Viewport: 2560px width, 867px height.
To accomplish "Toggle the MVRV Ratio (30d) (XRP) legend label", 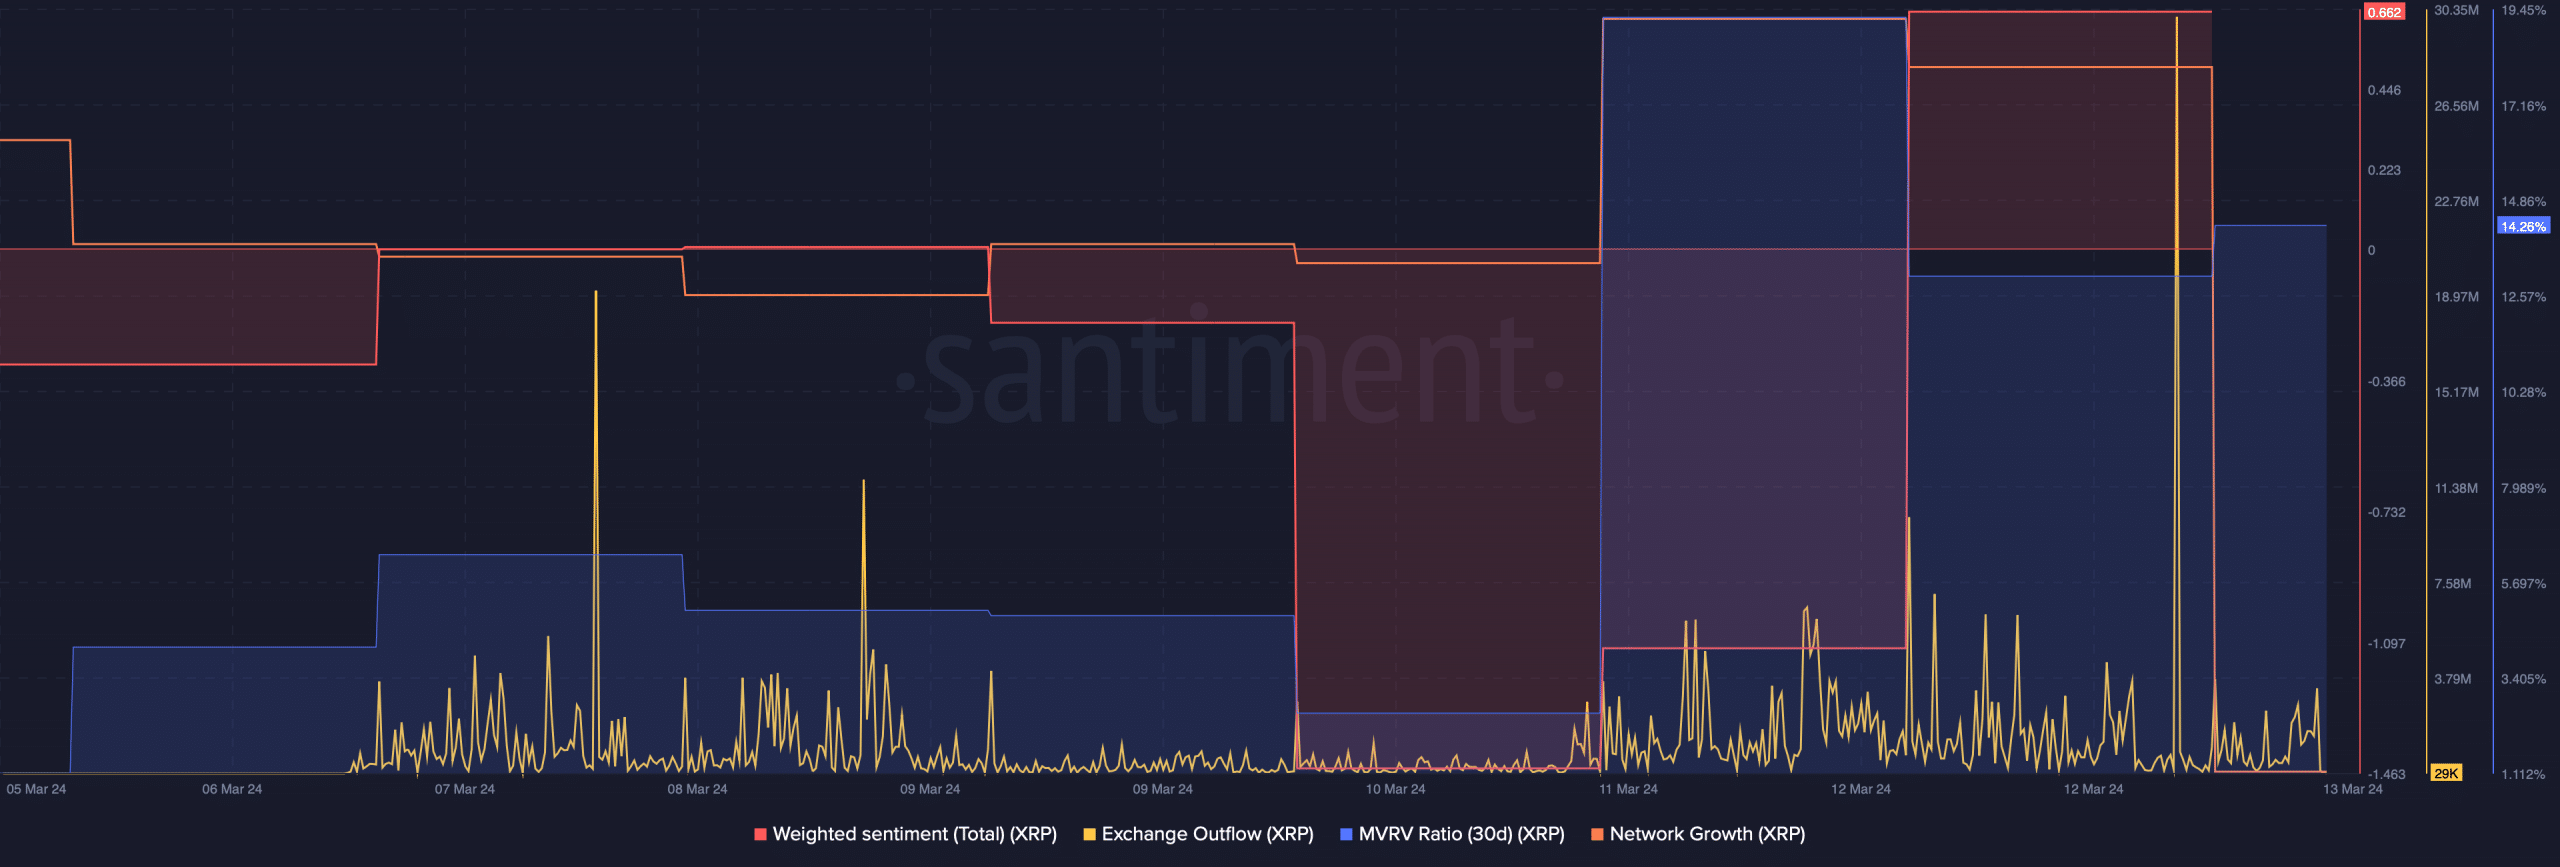I will tap(1461, 834).
